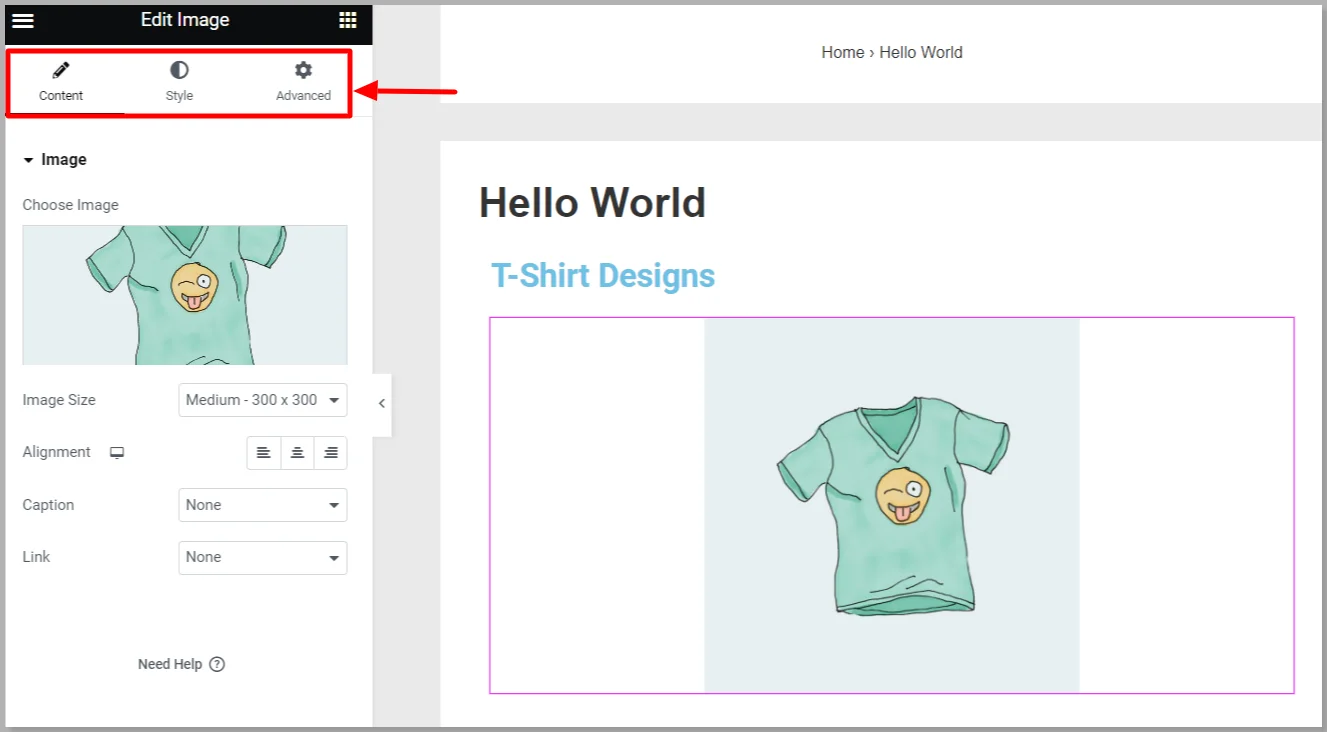The image size is (1327, 732).
Task: Click the Alignment label
Action: [57, 452]
